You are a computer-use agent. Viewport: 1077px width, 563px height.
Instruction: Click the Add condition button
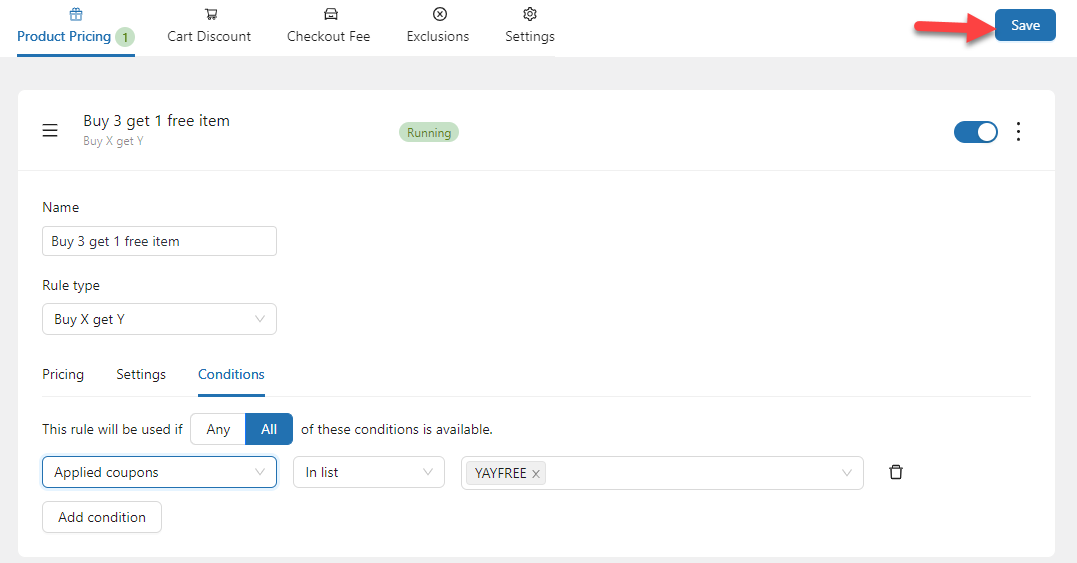[102, 517]
